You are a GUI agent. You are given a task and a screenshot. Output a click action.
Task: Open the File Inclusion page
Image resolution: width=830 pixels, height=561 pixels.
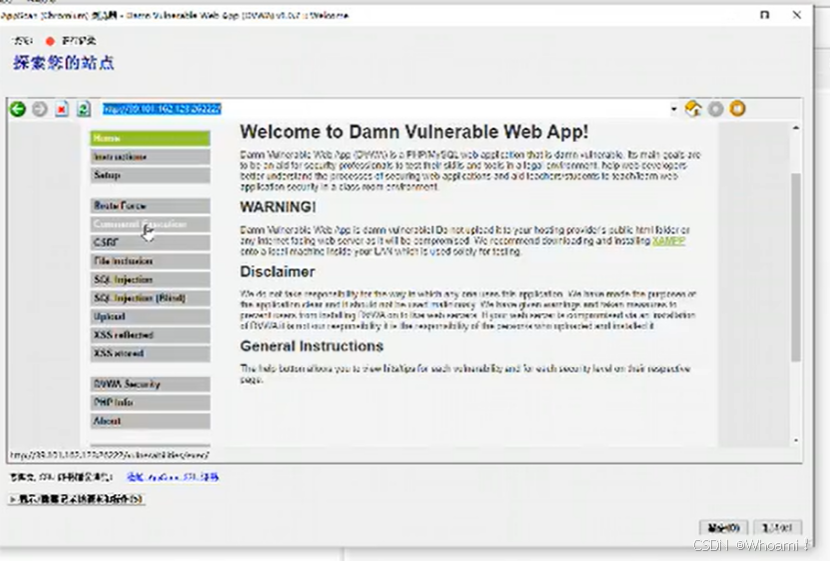[150, 261]
